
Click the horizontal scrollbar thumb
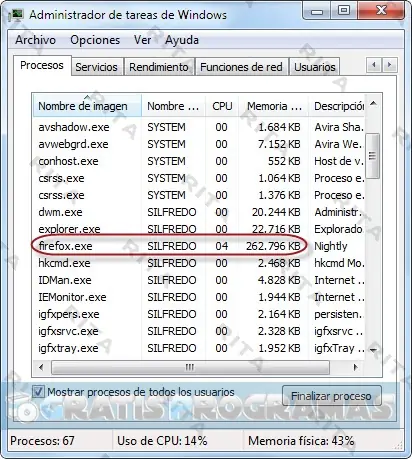[x=190, y=367]
